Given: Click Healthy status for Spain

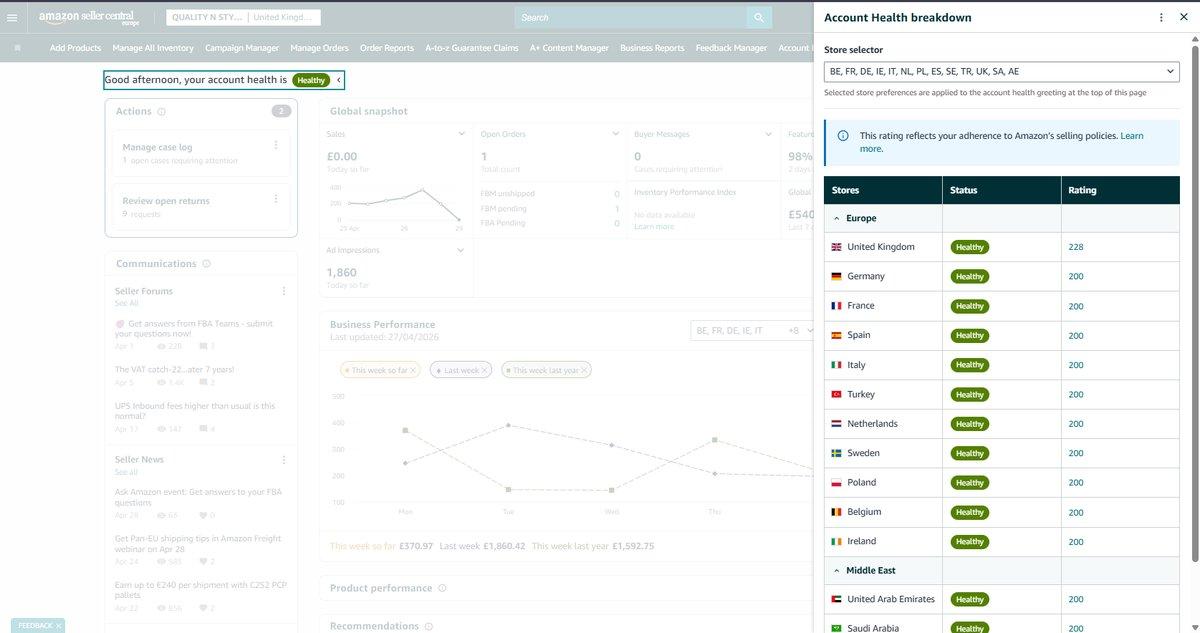Looking at the screenshot, I should pos(970,335).
